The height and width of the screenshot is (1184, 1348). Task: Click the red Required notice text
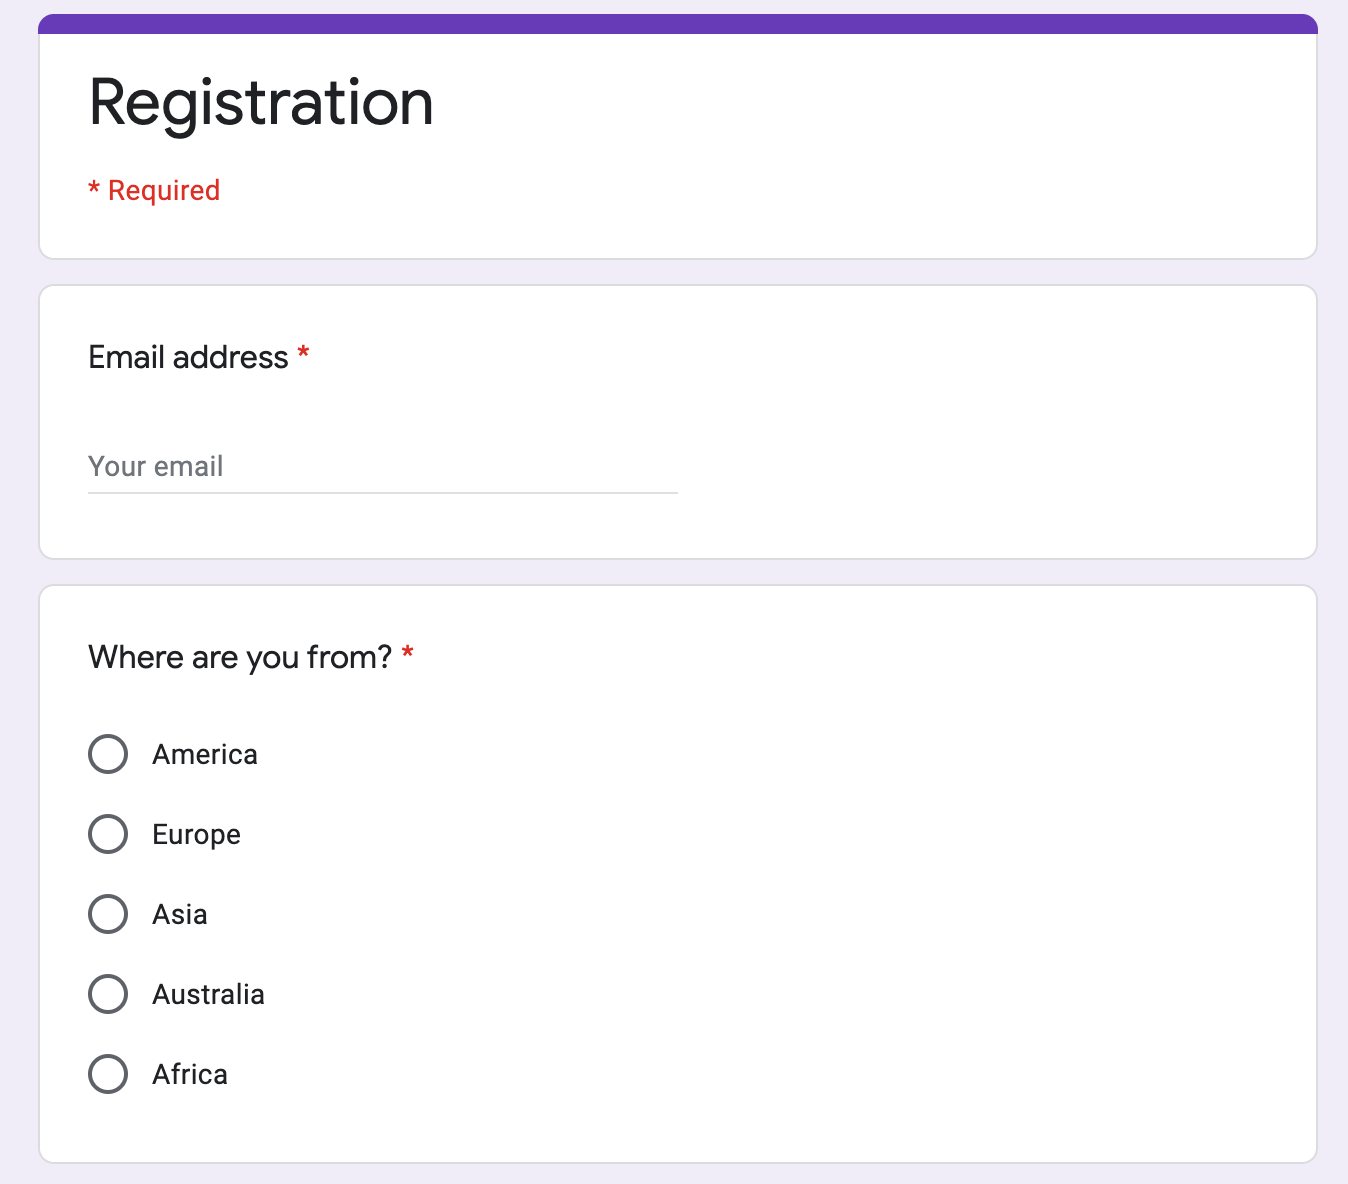point(164,191)
